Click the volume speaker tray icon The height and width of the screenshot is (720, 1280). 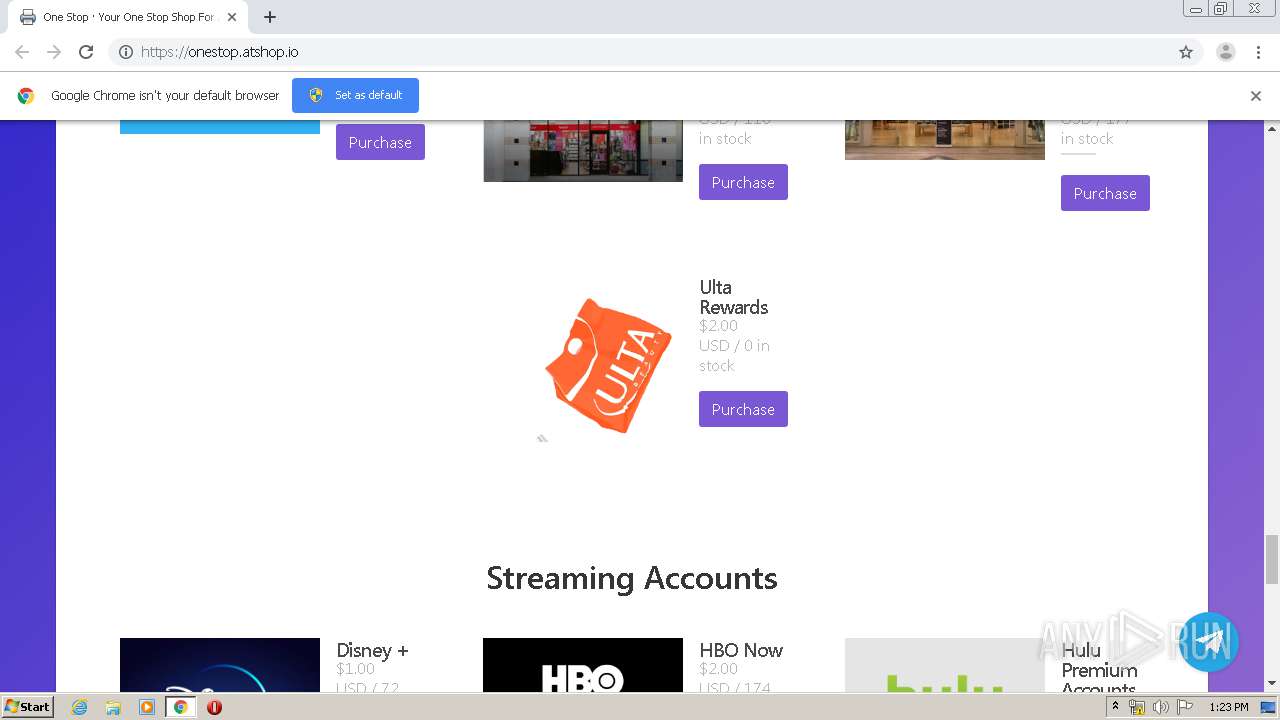click(1161, 707)
